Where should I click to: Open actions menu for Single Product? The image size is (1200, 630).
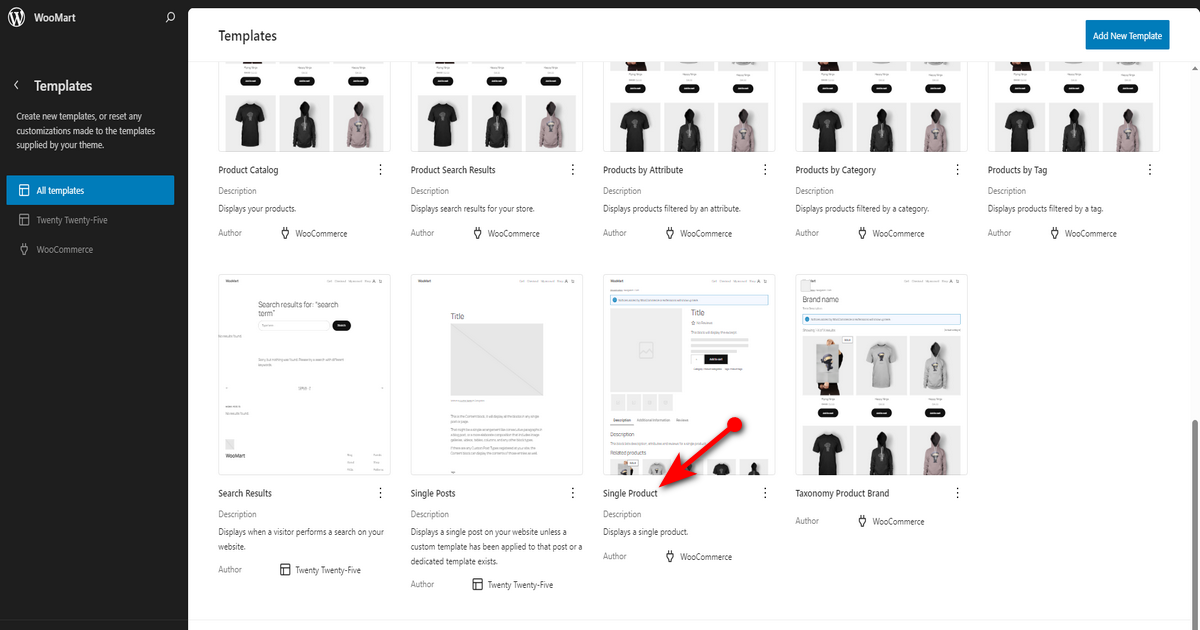(x=765, y=493)
